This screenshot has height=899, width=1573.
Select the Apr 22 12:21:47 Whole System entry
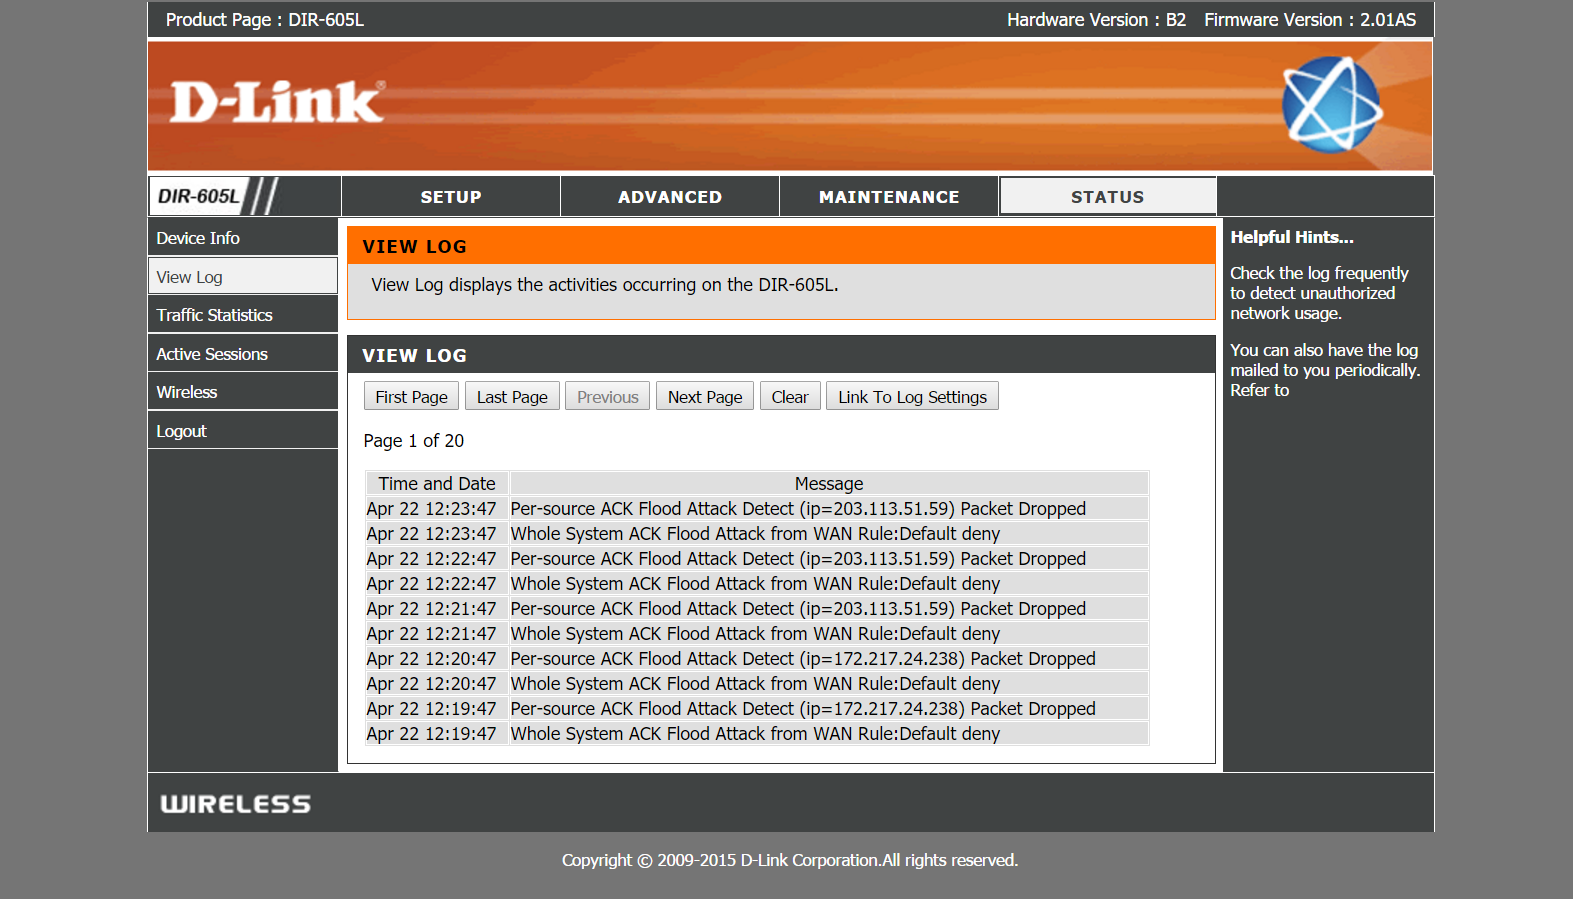pyautogui.click(x=757, y=634)
